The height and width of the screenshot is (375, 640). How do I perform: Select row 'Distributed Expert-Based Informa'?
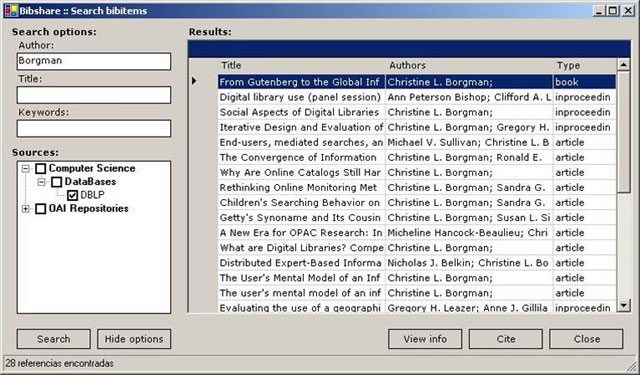pyautogui.click(x=417, y=263)
